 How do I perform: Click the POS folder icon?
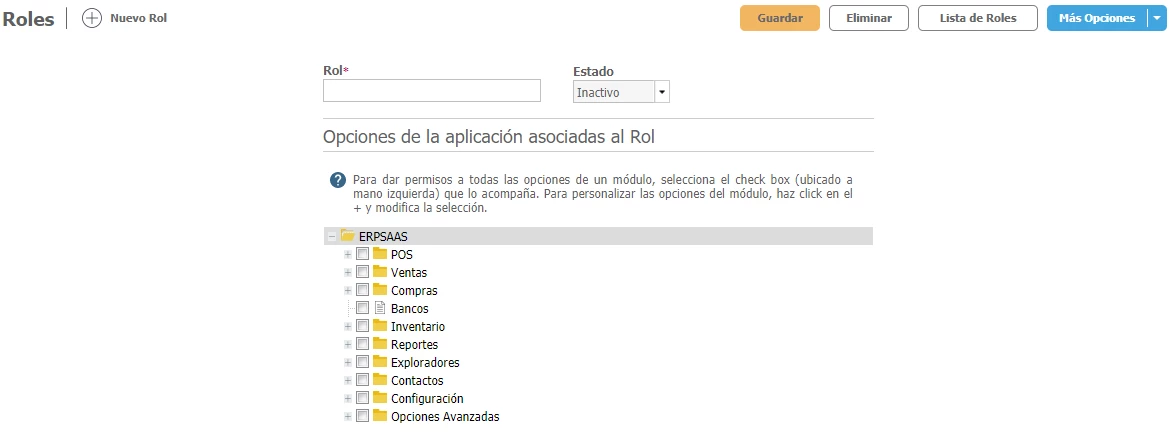[x=380, y=255]
